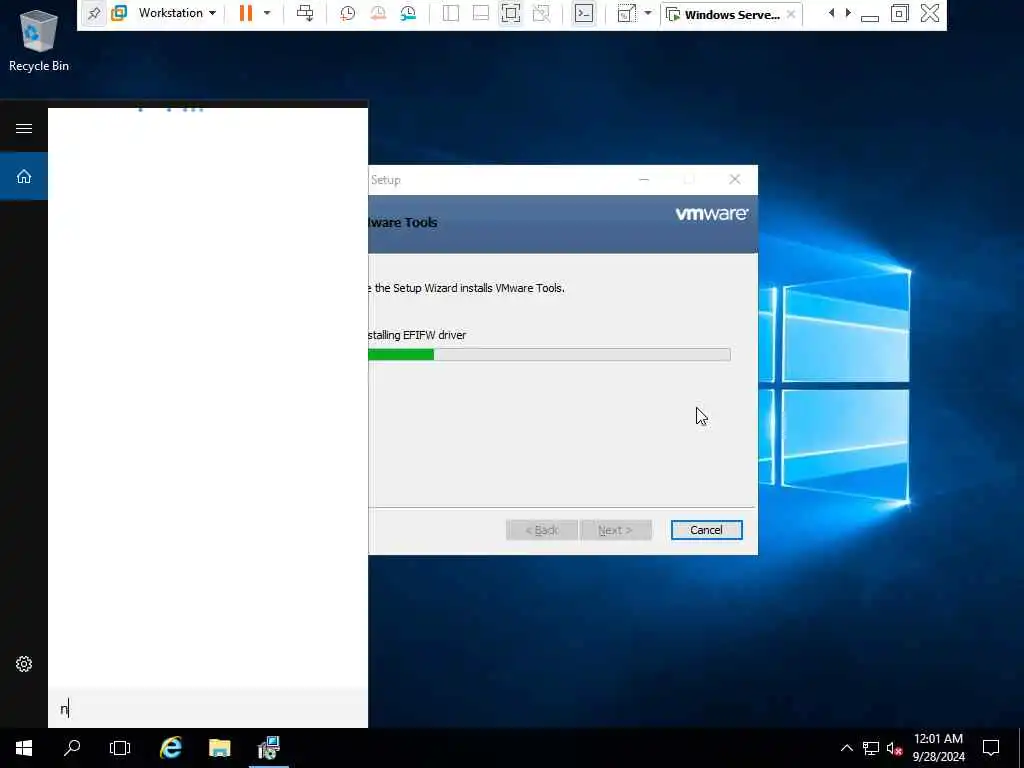1024x768 pixels.
Task: Click the disabled Next button in Setup
Action: pos(615,530)
